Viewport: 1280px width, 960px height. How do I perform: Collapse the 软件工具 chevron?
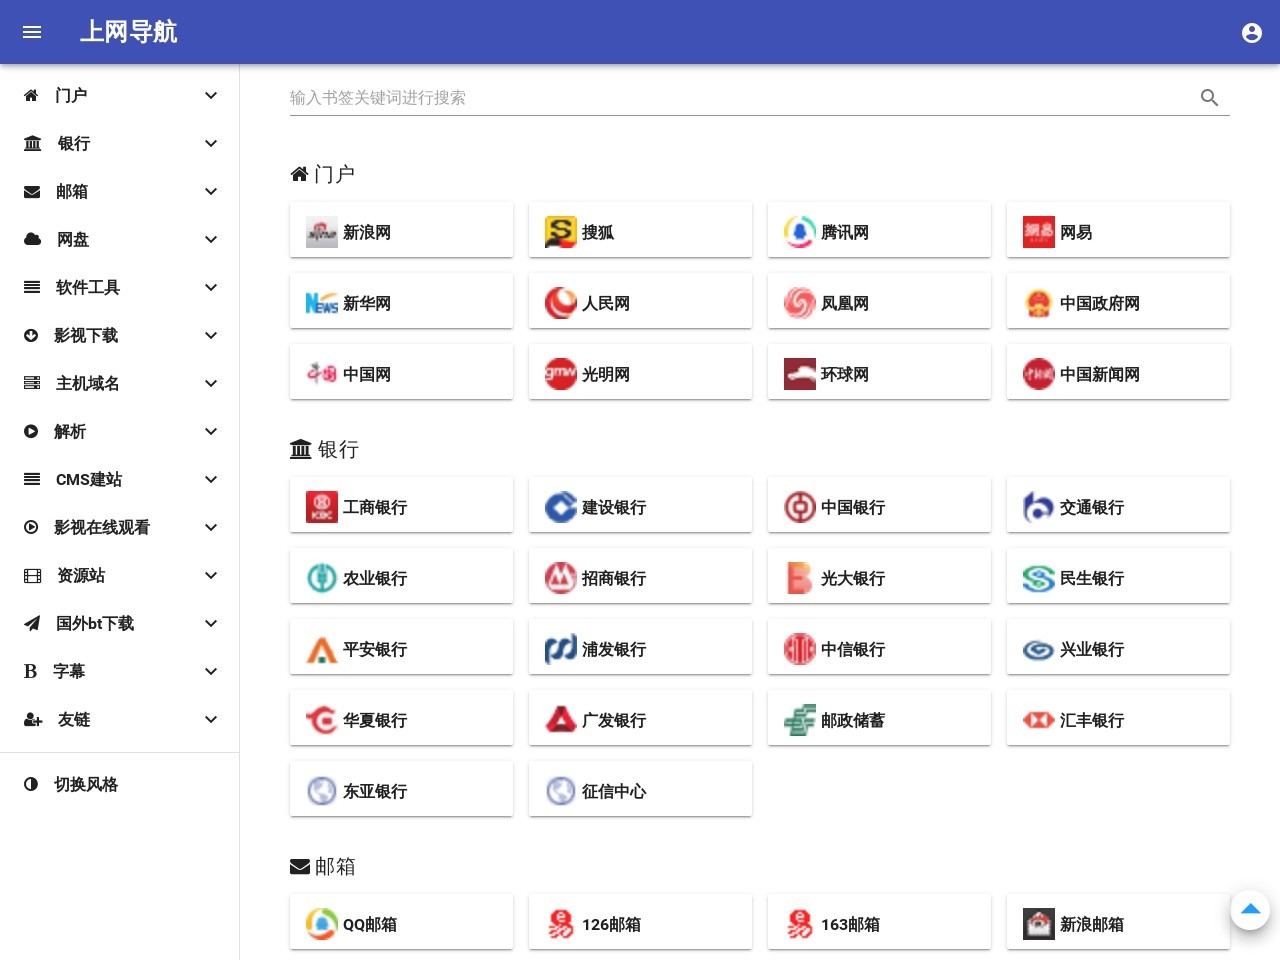coord(211,287)
